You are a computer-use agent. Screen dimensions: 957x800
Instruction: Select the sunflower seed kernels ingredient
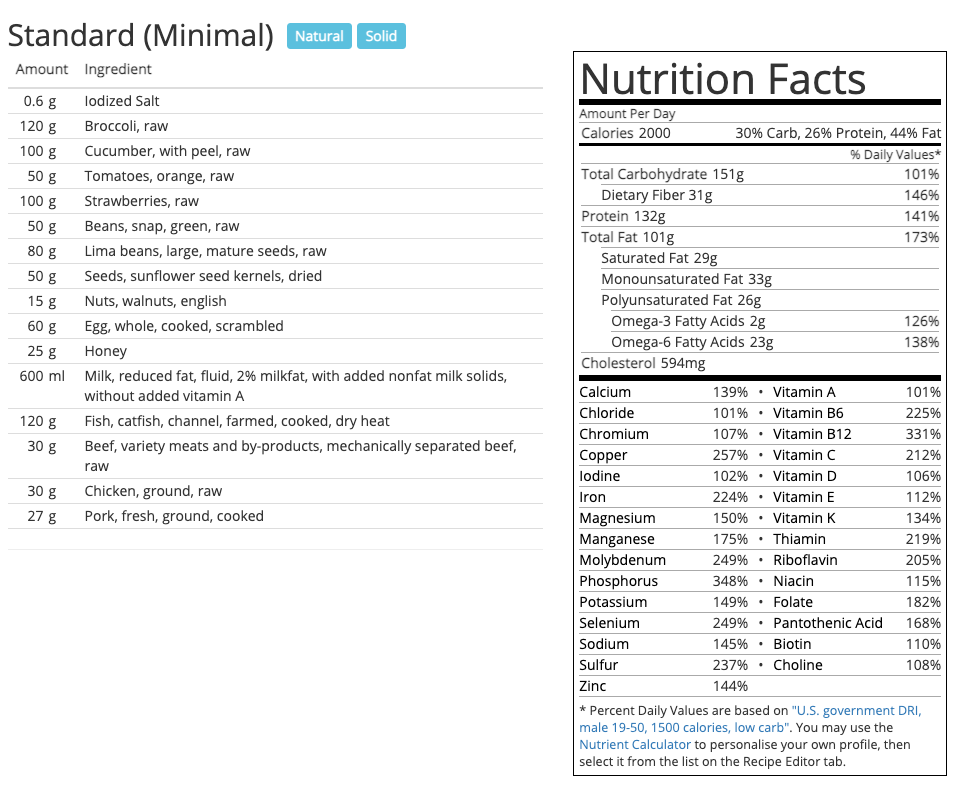click(203, 276)
